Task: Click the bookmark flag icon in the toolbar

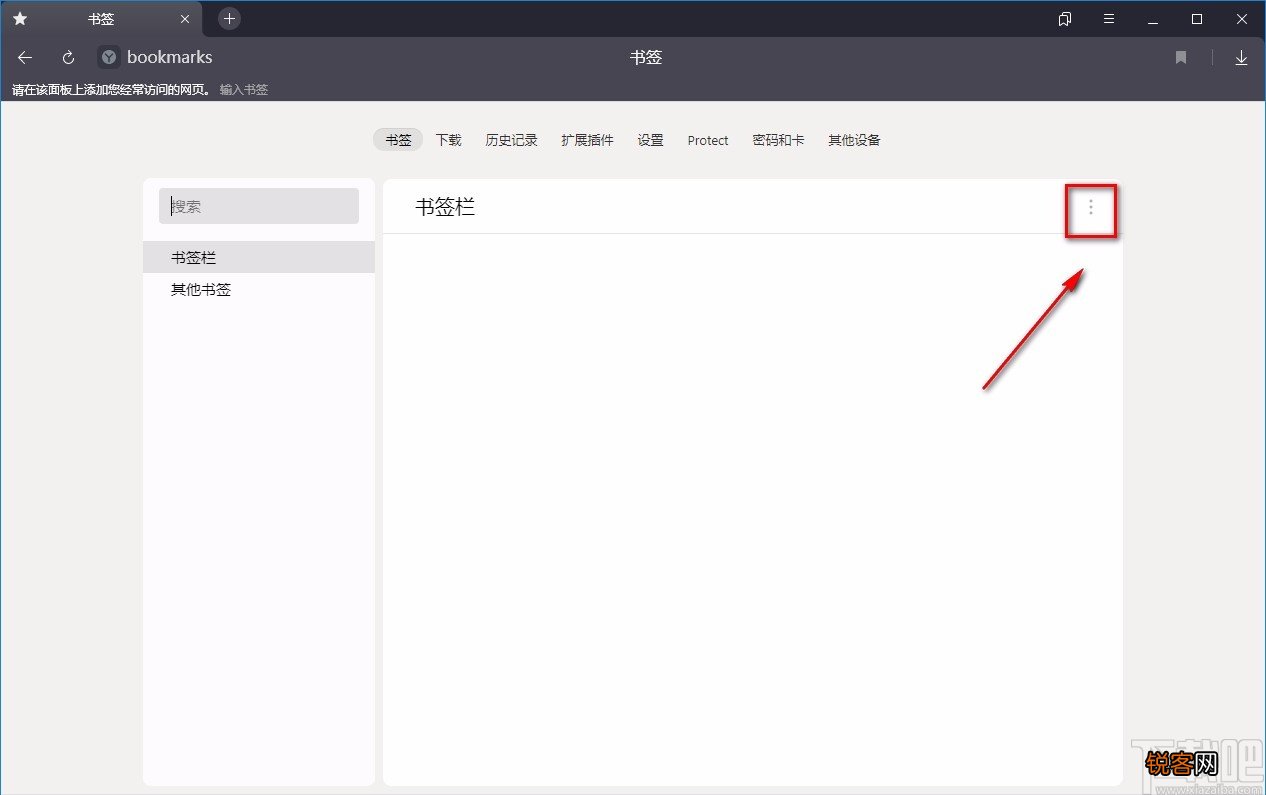Action: 1181,58
